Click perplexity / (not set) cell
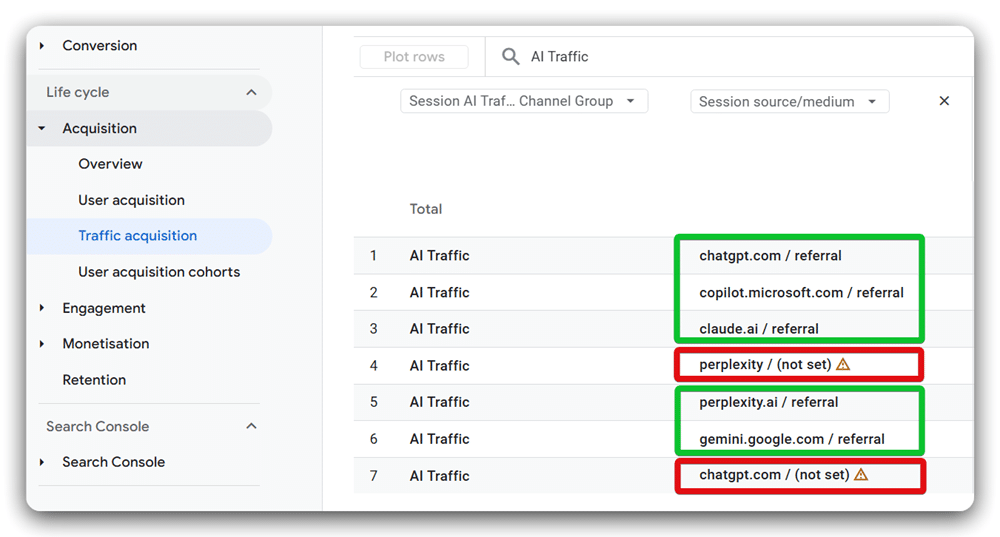 click(x=765, y=365)
